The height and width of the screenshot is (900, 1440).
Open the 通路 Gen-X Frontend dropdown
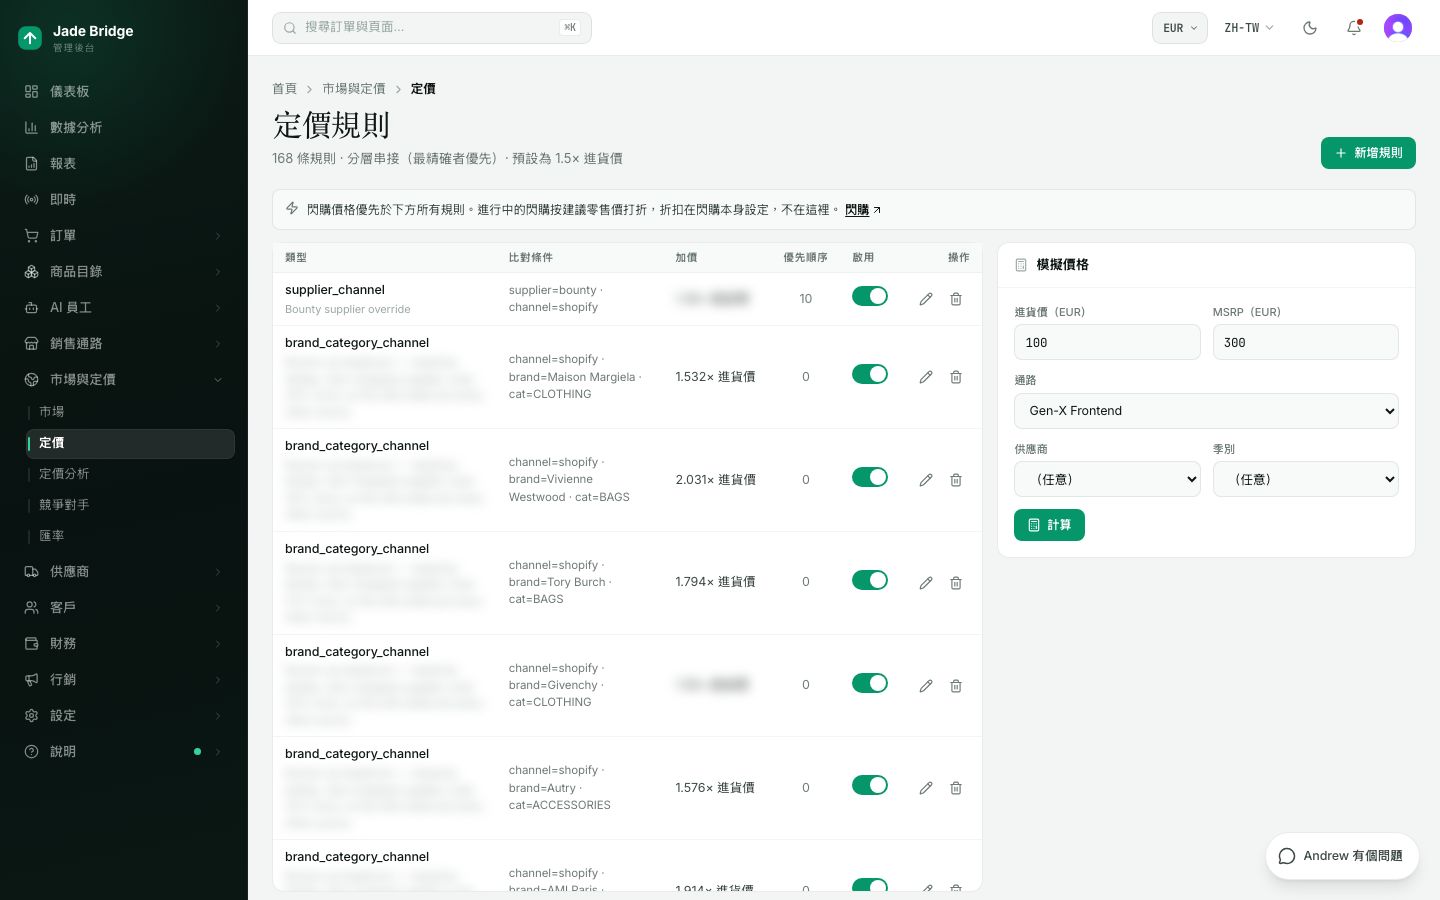click(1206, 411)
